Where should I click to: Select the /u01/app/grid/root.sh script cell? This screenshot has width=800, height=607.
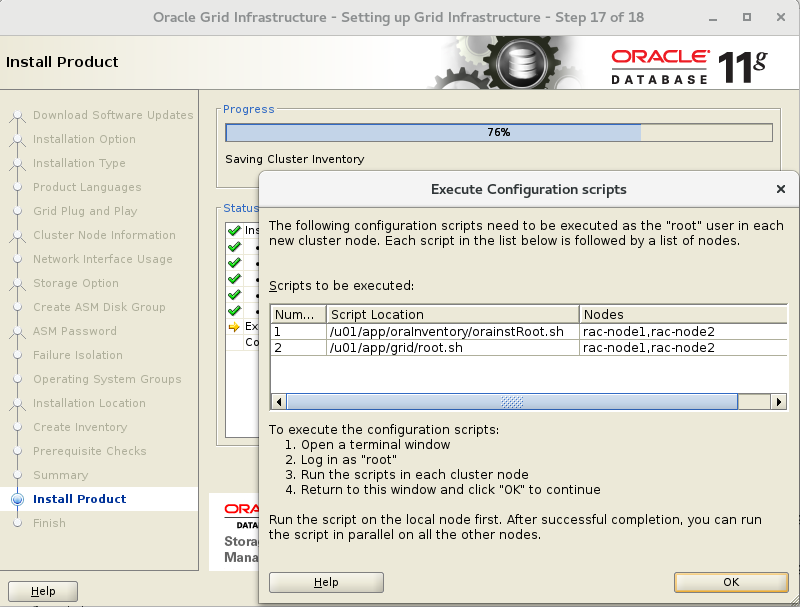point(453,348)
